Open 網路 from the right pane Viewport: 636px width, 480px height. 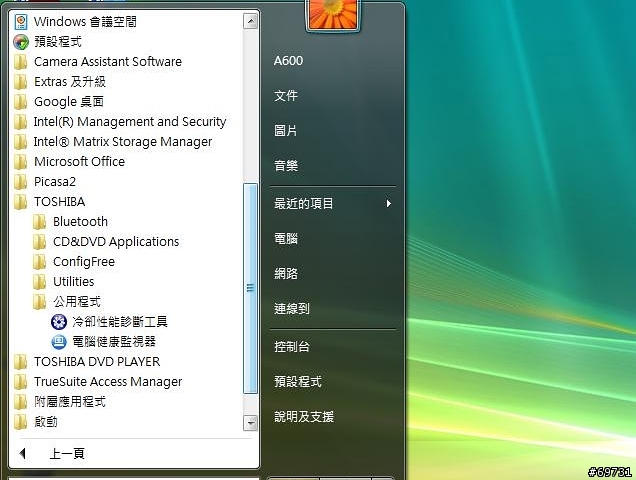[x=286, y=273]
